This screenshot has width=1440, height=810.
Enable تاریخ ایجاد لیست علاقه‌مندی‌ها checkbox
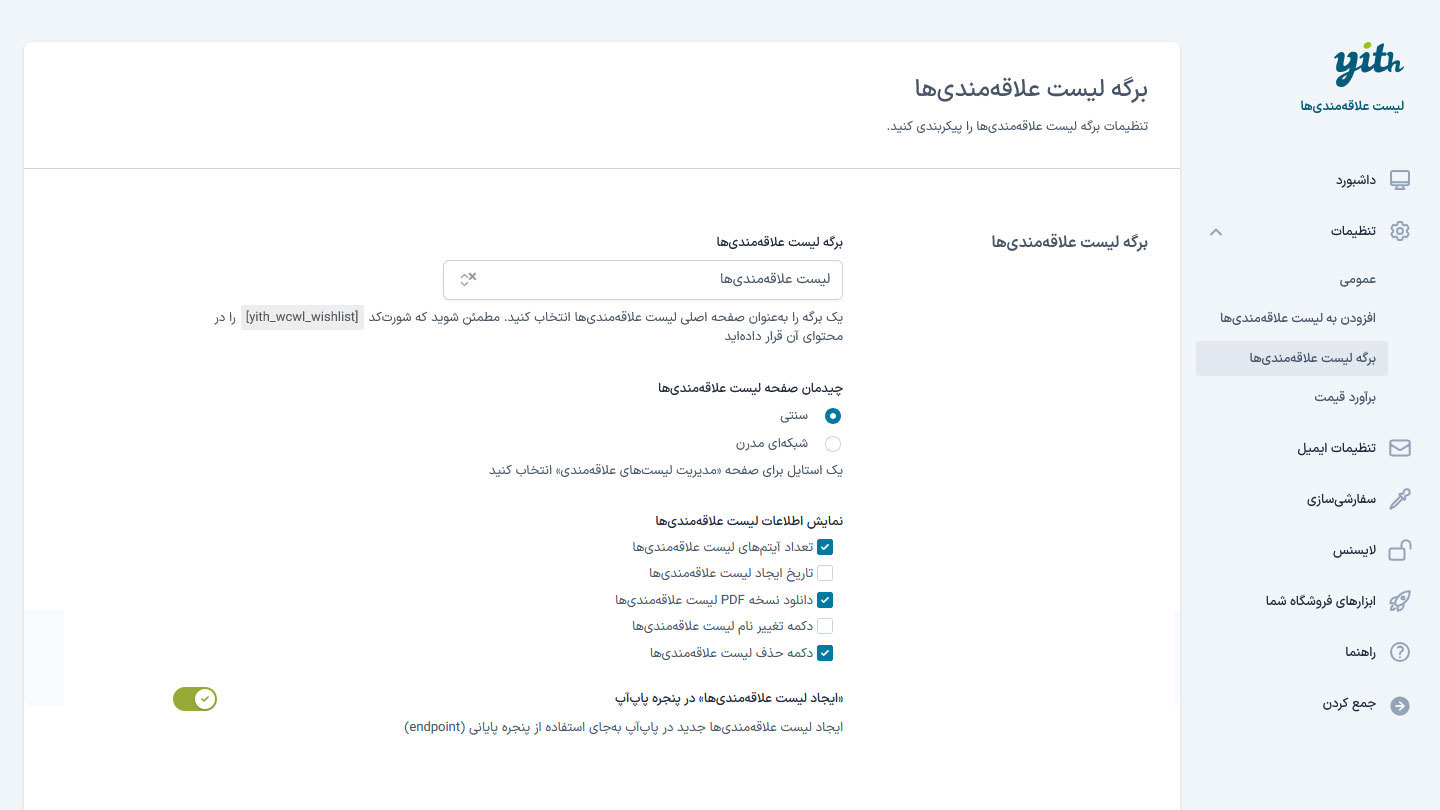click(825, 573)
